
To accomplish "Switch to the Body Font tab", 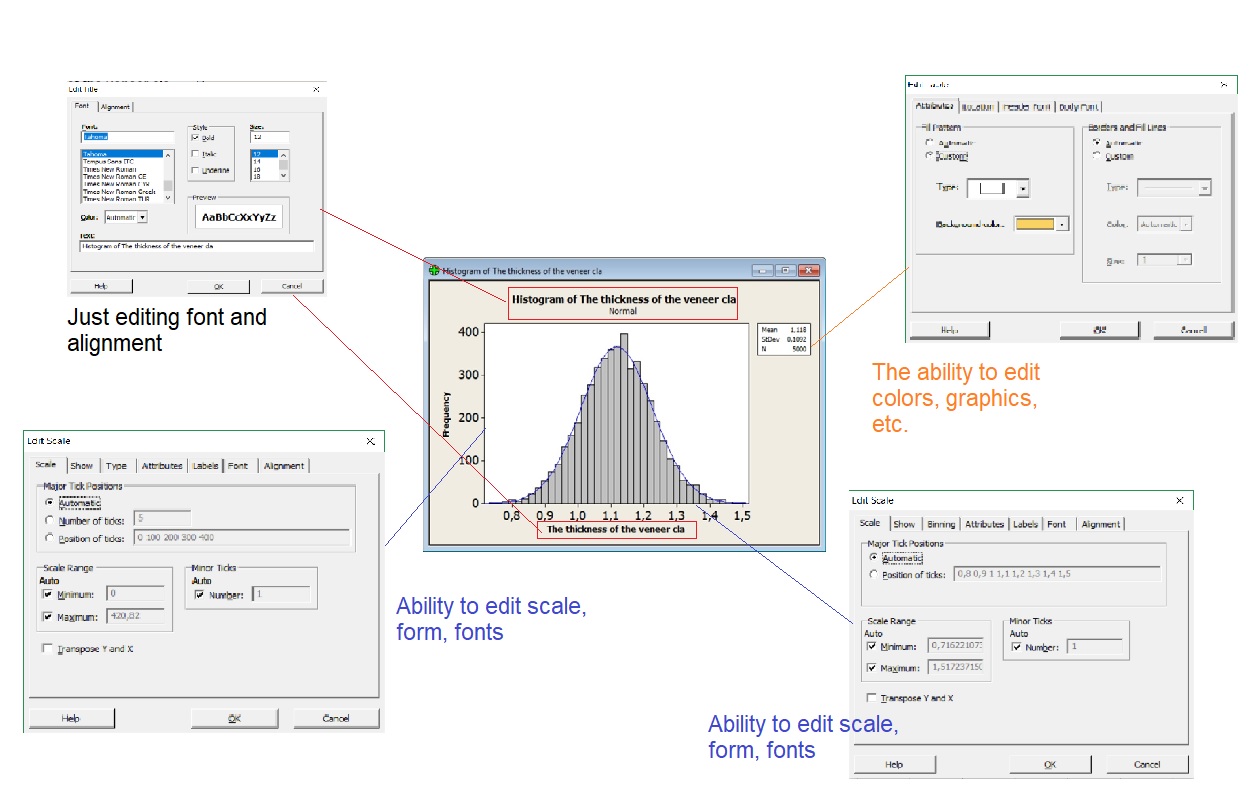I will point(1080,107).
